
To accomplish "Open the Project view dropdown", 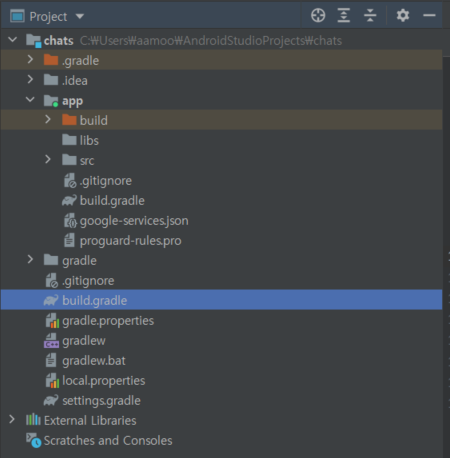I will 80,16.
